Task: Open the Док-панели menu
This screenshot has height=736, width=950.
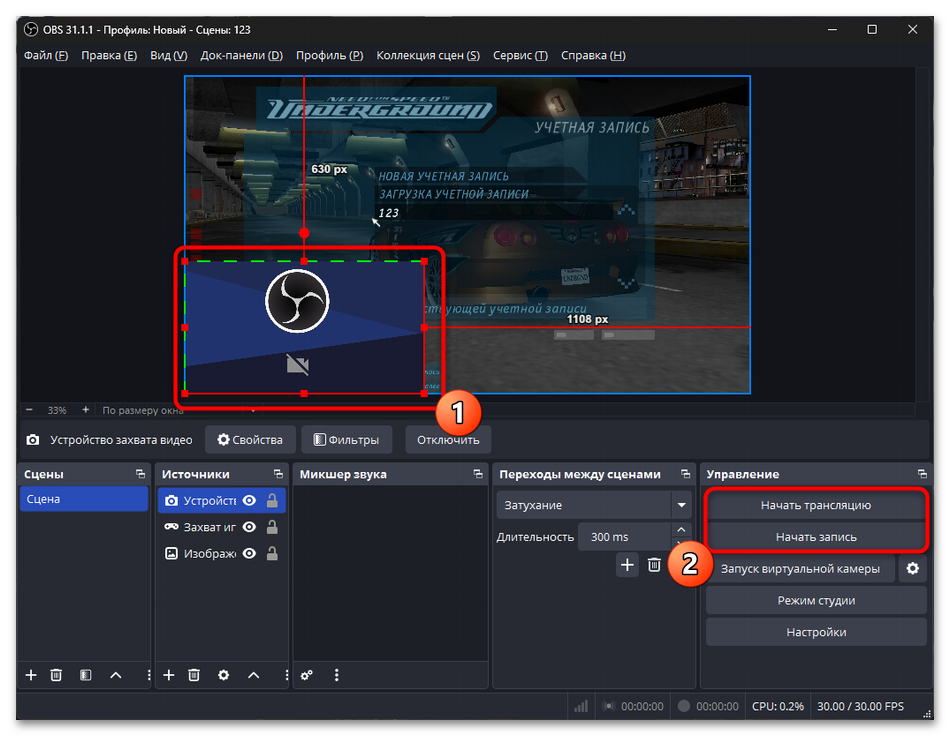Action: coord(242,55)
